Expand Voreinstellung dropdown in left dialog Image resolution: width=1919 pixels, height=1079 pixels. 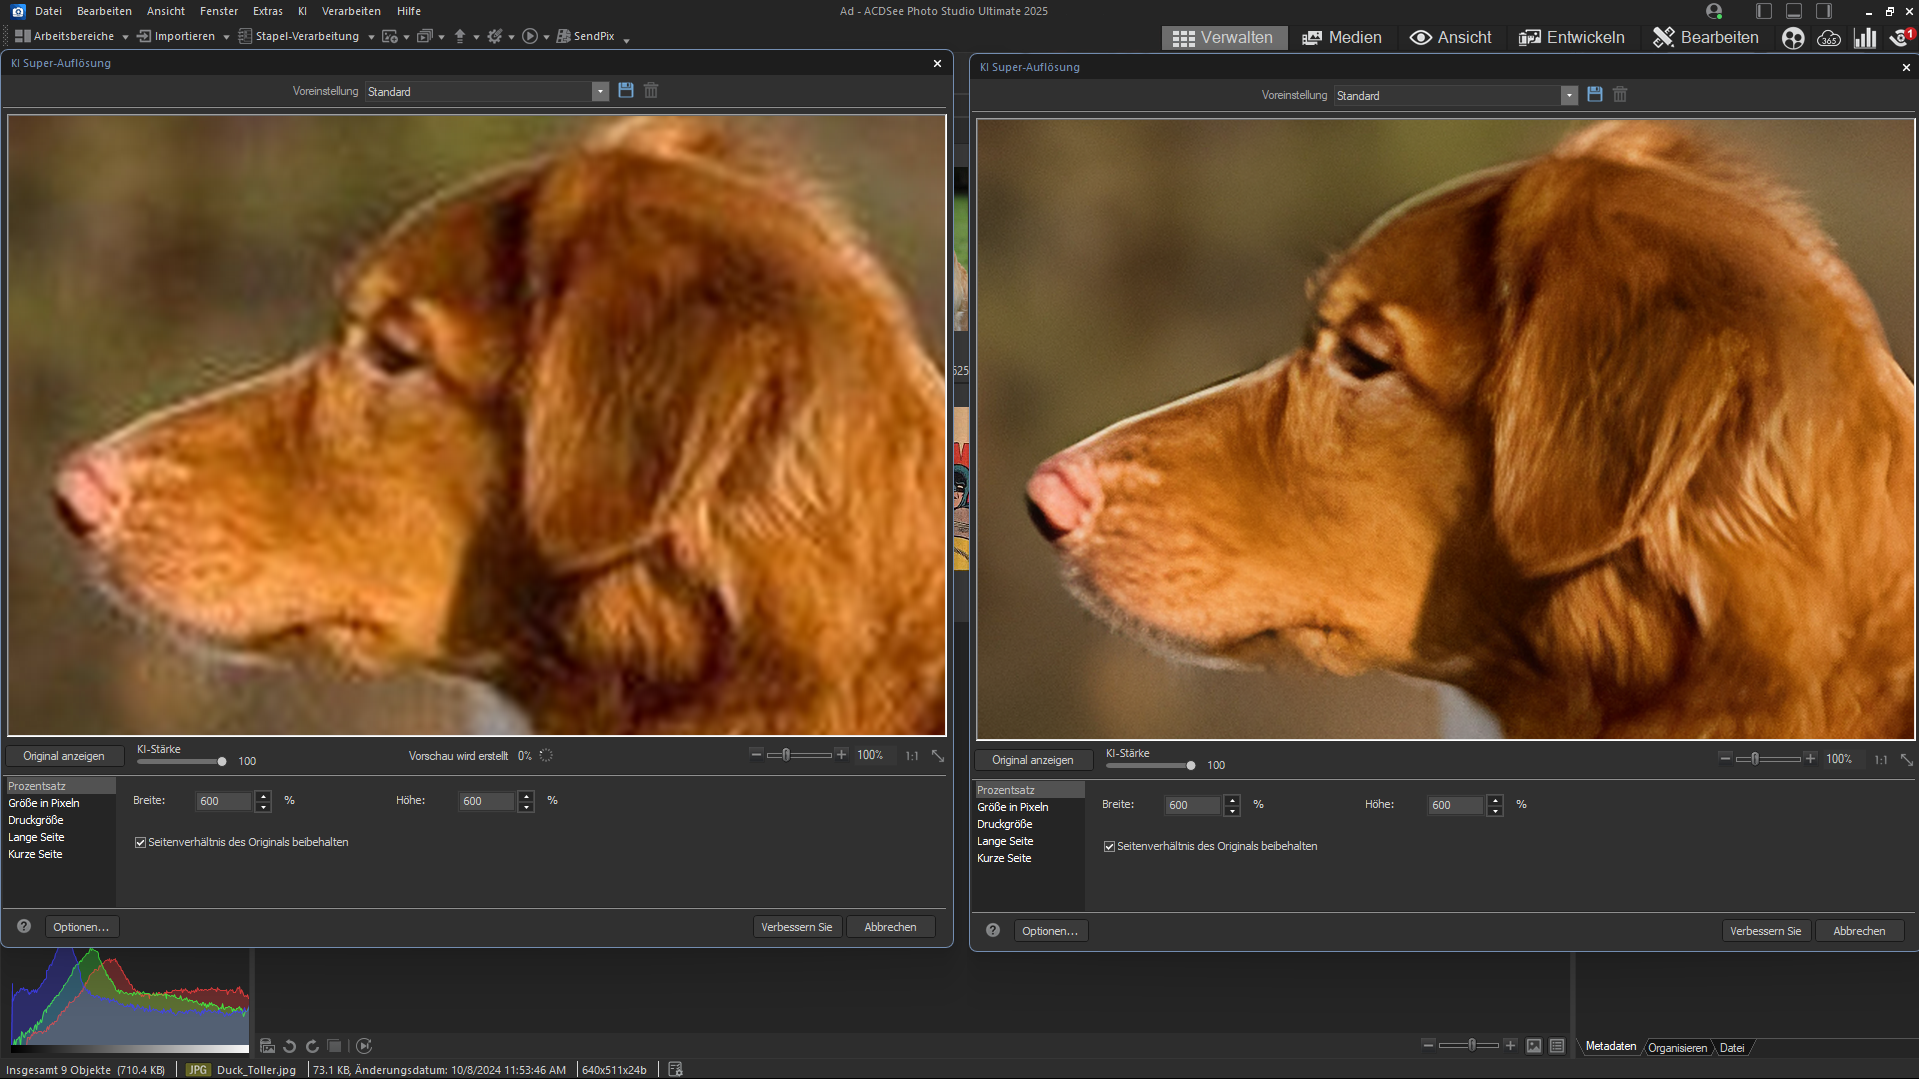pos(600,92)
